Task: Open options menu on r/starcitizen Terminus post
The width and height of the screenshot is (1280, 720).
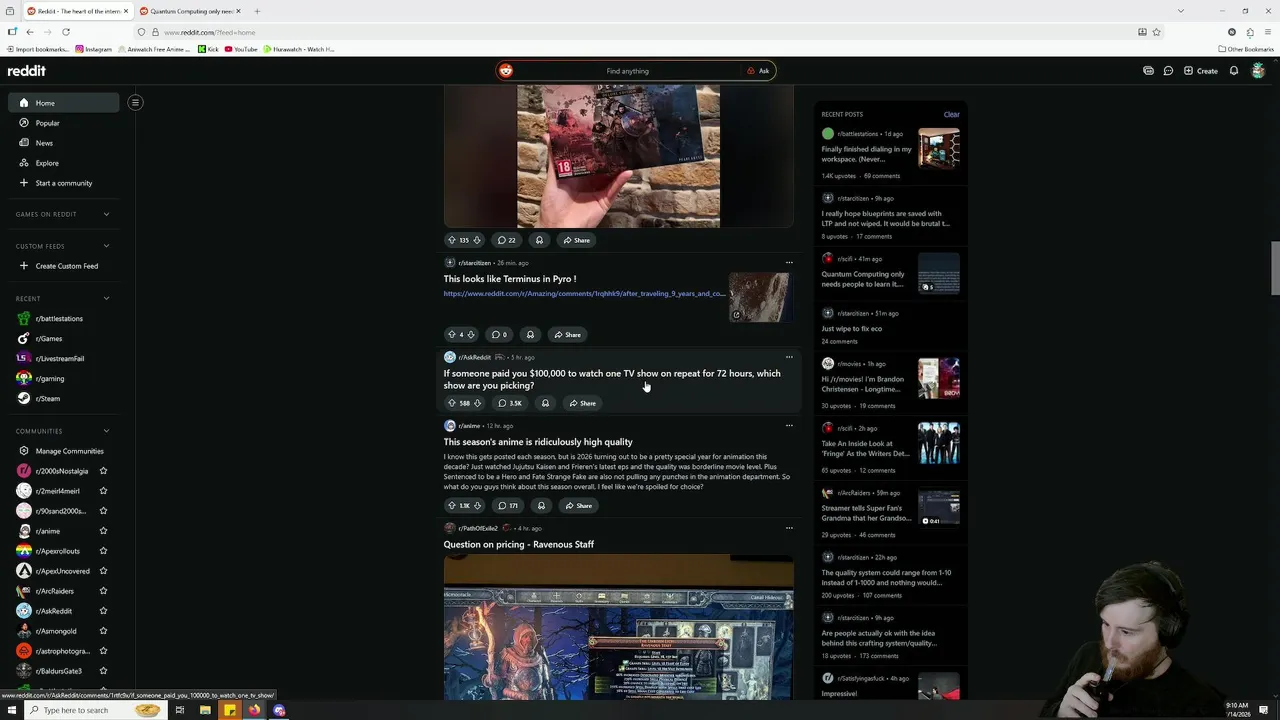Action: [789, 263]
